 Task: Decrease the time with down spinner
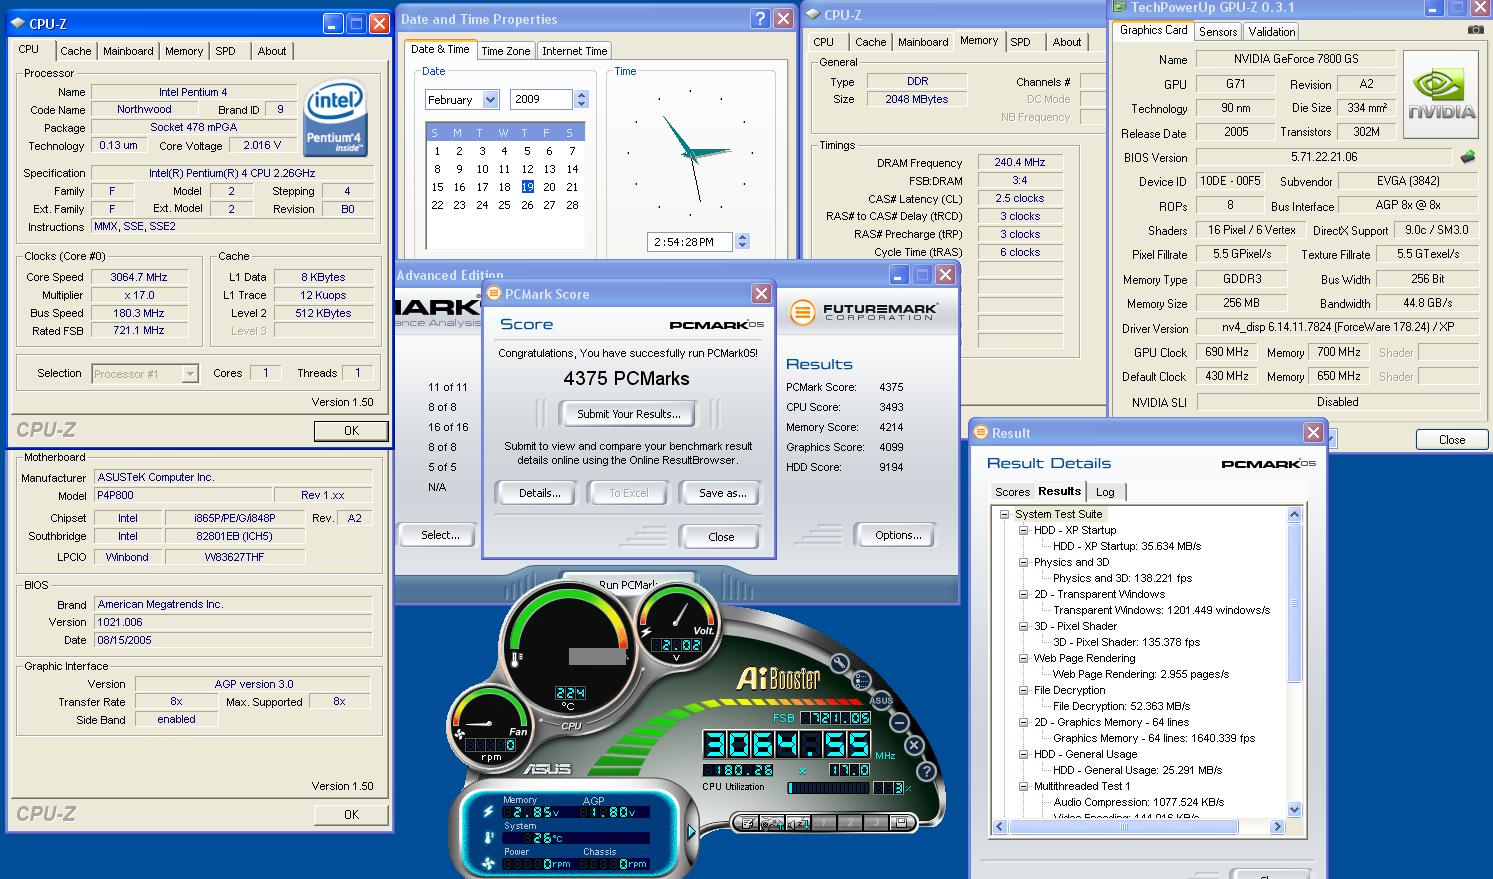(x=742, y=245)
